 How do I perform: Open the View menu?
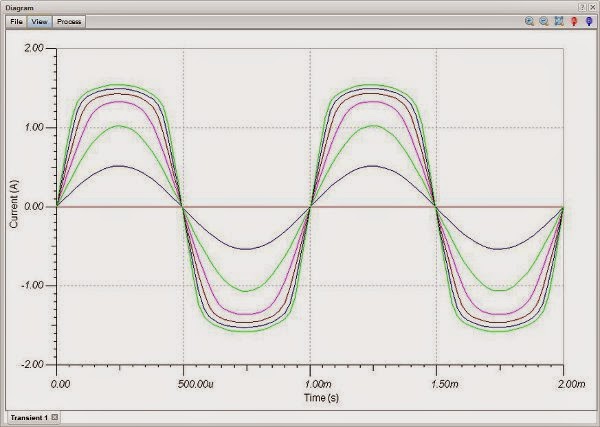[39, 21]
